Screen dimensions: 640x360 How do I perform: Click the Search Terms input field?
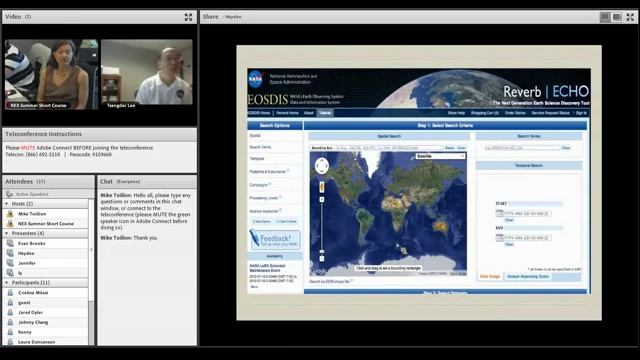pos(522,148)
